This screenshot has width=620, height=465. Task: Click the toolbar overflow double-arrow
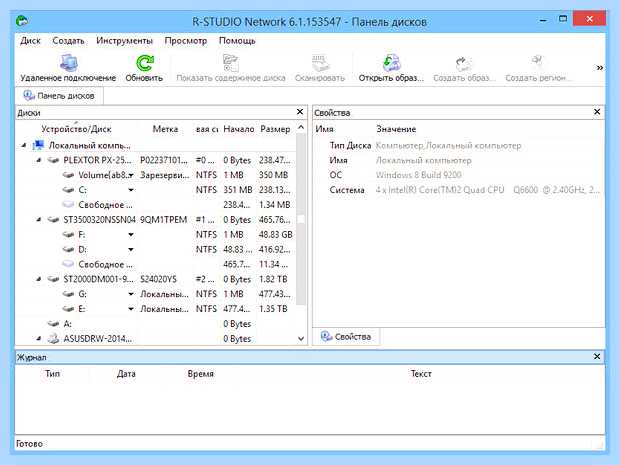(x=600, y=68)
